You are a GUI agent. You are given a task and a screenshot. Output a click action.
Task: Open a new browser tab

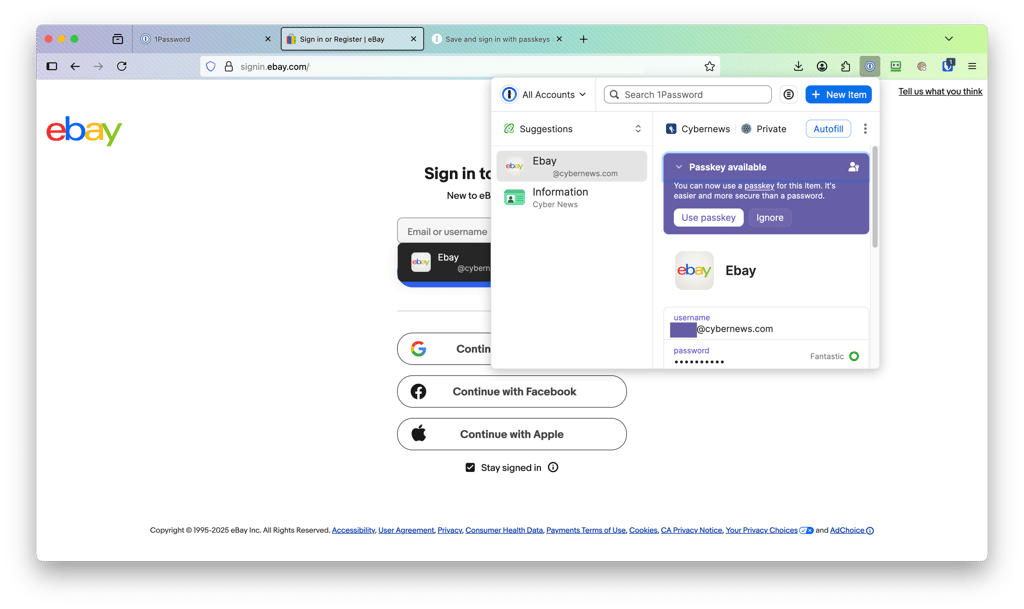coord(583,39)
